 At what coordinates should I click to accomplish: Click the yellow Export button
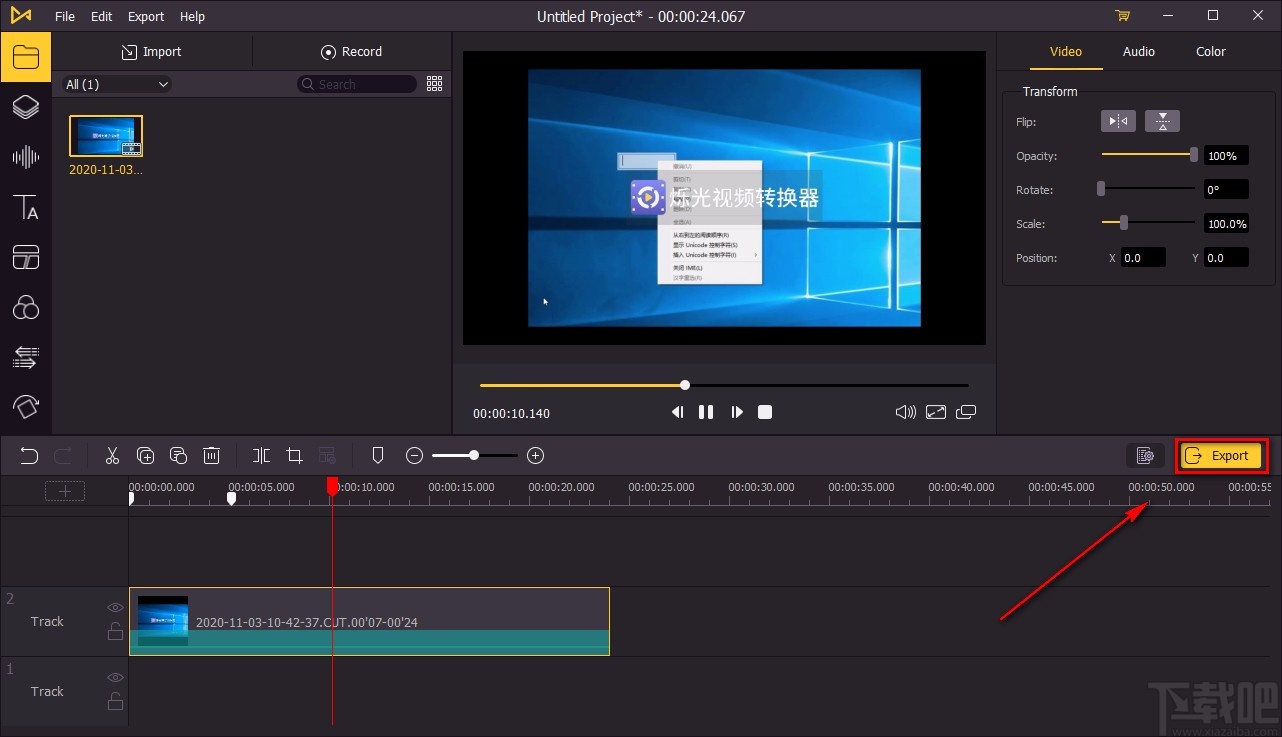[x=1220, y=456]
